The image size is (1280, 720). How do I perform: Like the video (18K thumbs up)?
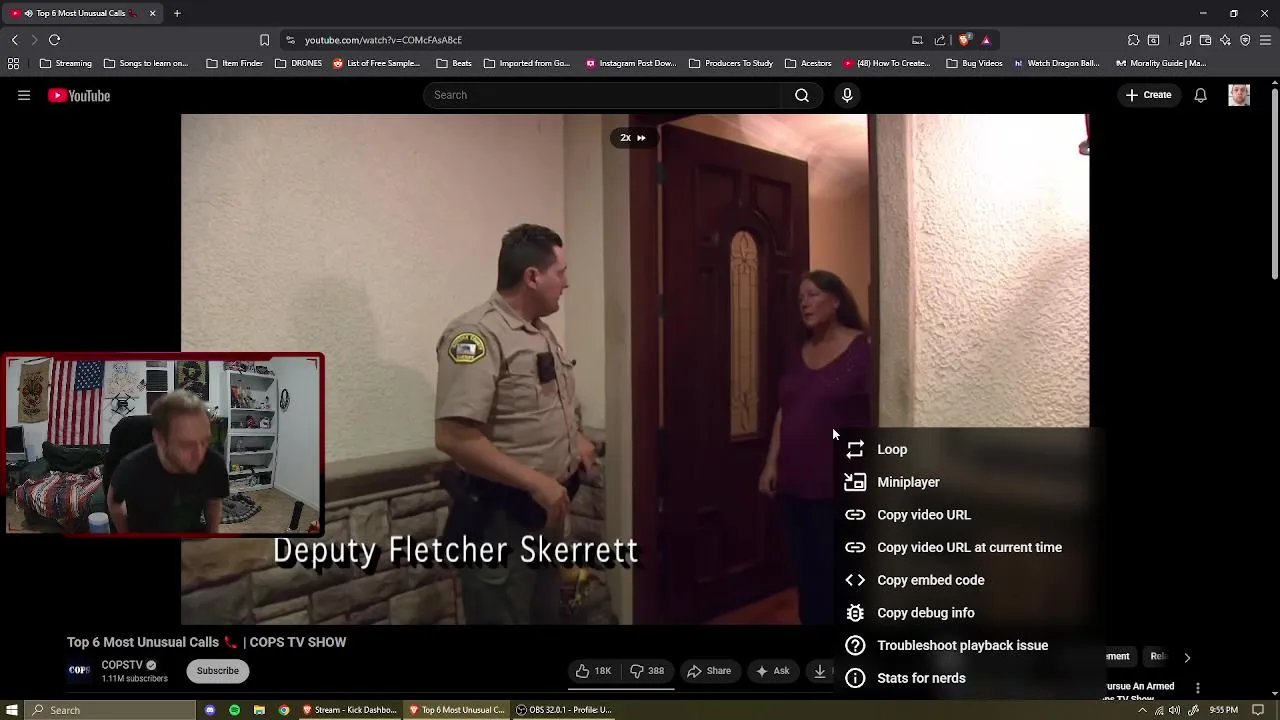click(x=594, y=671)
